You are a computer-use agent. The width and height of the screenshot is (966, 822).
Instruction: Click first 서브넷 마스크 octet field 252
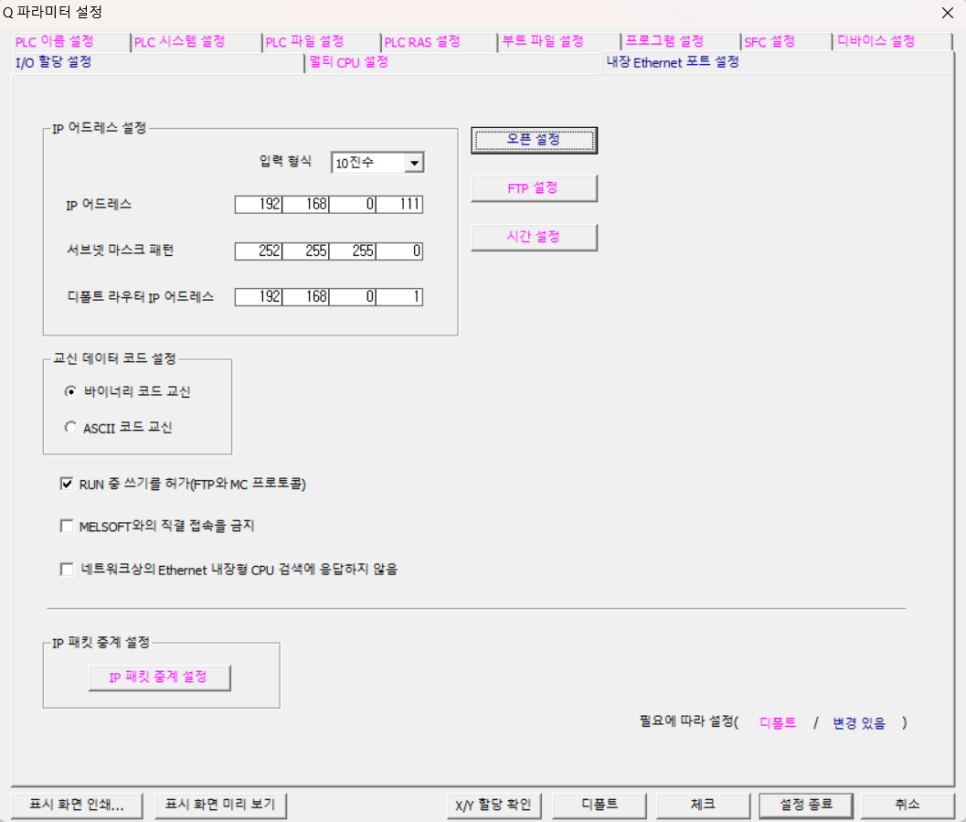pyautogui.click(x=259, y=251)
